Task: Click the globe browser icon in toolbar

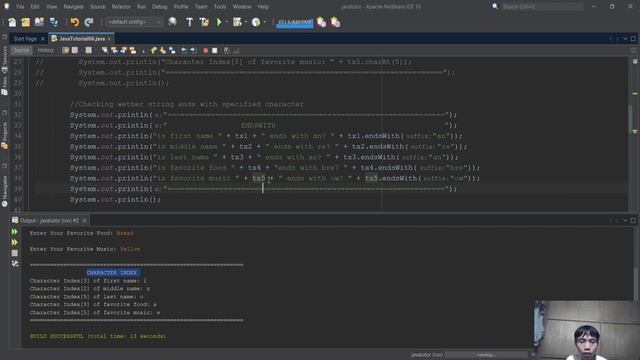Action: pos(172,22)
